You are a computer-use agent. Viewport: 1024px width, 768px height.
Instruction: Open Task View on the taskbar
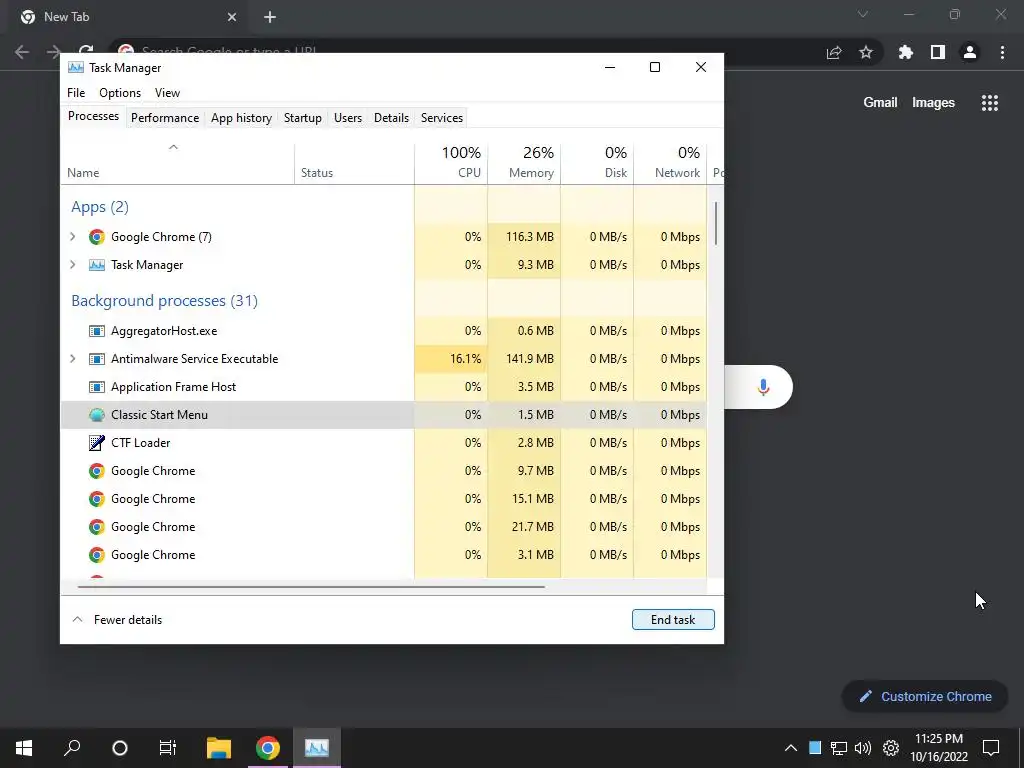tap(168, 748)
